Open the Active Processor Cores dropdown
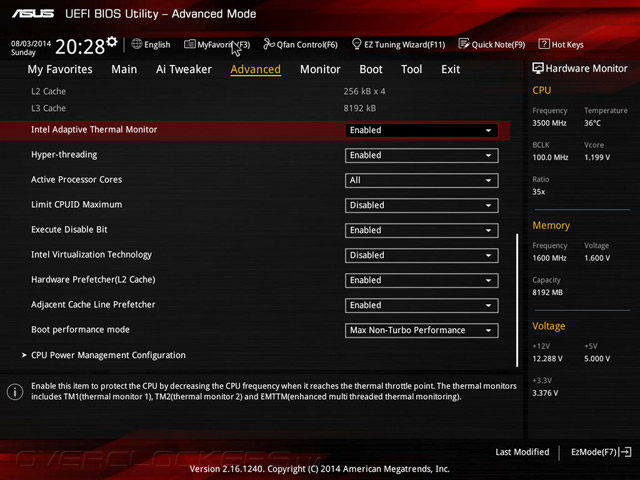 (x=422, y=180)
